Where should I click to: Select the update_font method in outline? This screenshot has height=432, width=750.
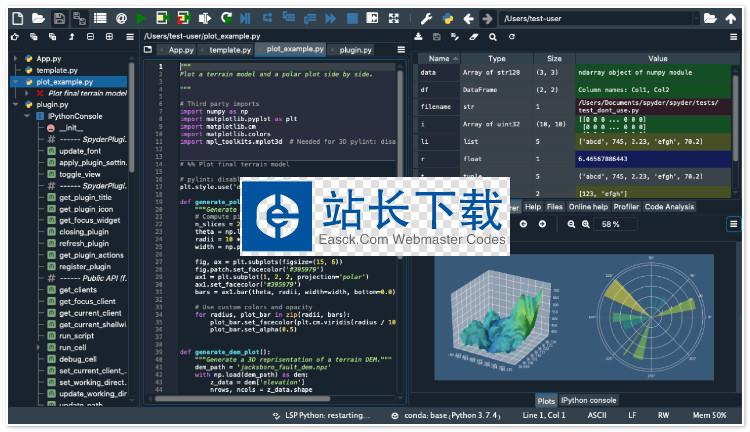pos(79,150)
